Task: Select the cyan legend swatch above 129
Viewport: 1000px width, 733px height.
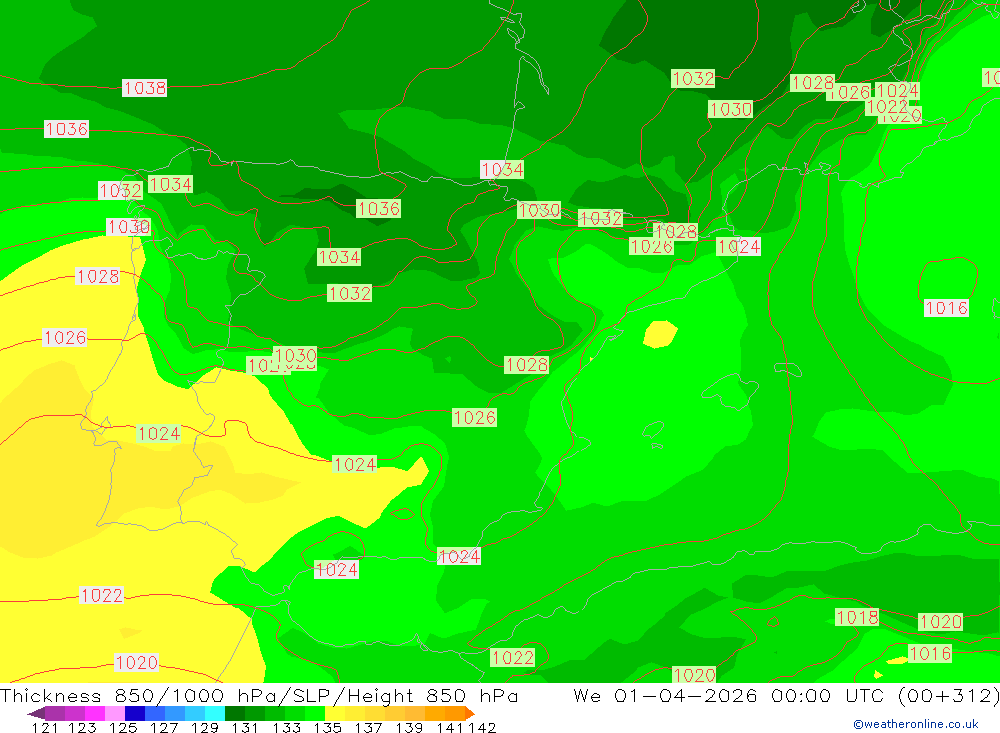Action: click(x=215, y=713)
